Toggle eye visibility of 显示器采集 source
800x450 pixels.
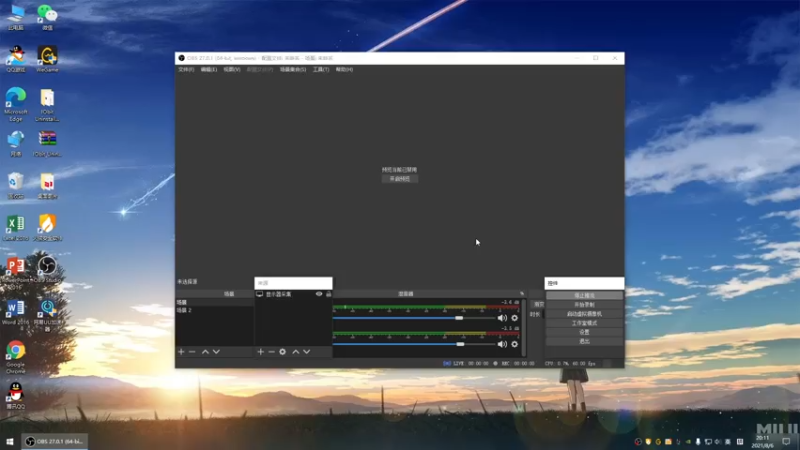click(319, 294)
